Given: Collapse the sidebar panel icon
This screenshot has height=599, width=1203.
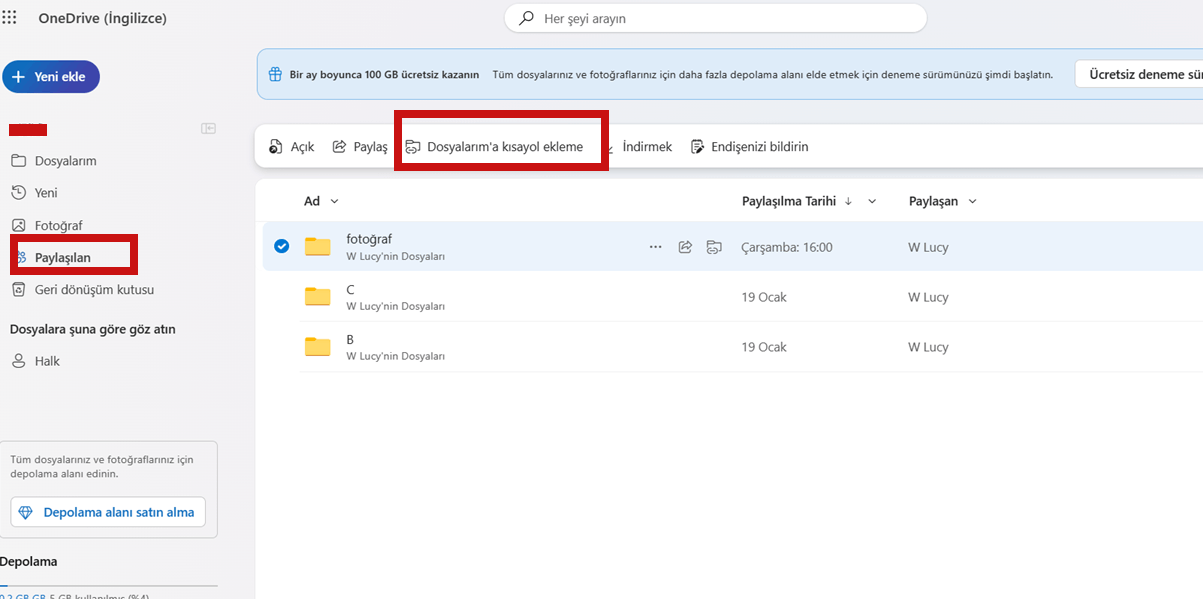Looking at the screenshot, I should click(208, 128).
